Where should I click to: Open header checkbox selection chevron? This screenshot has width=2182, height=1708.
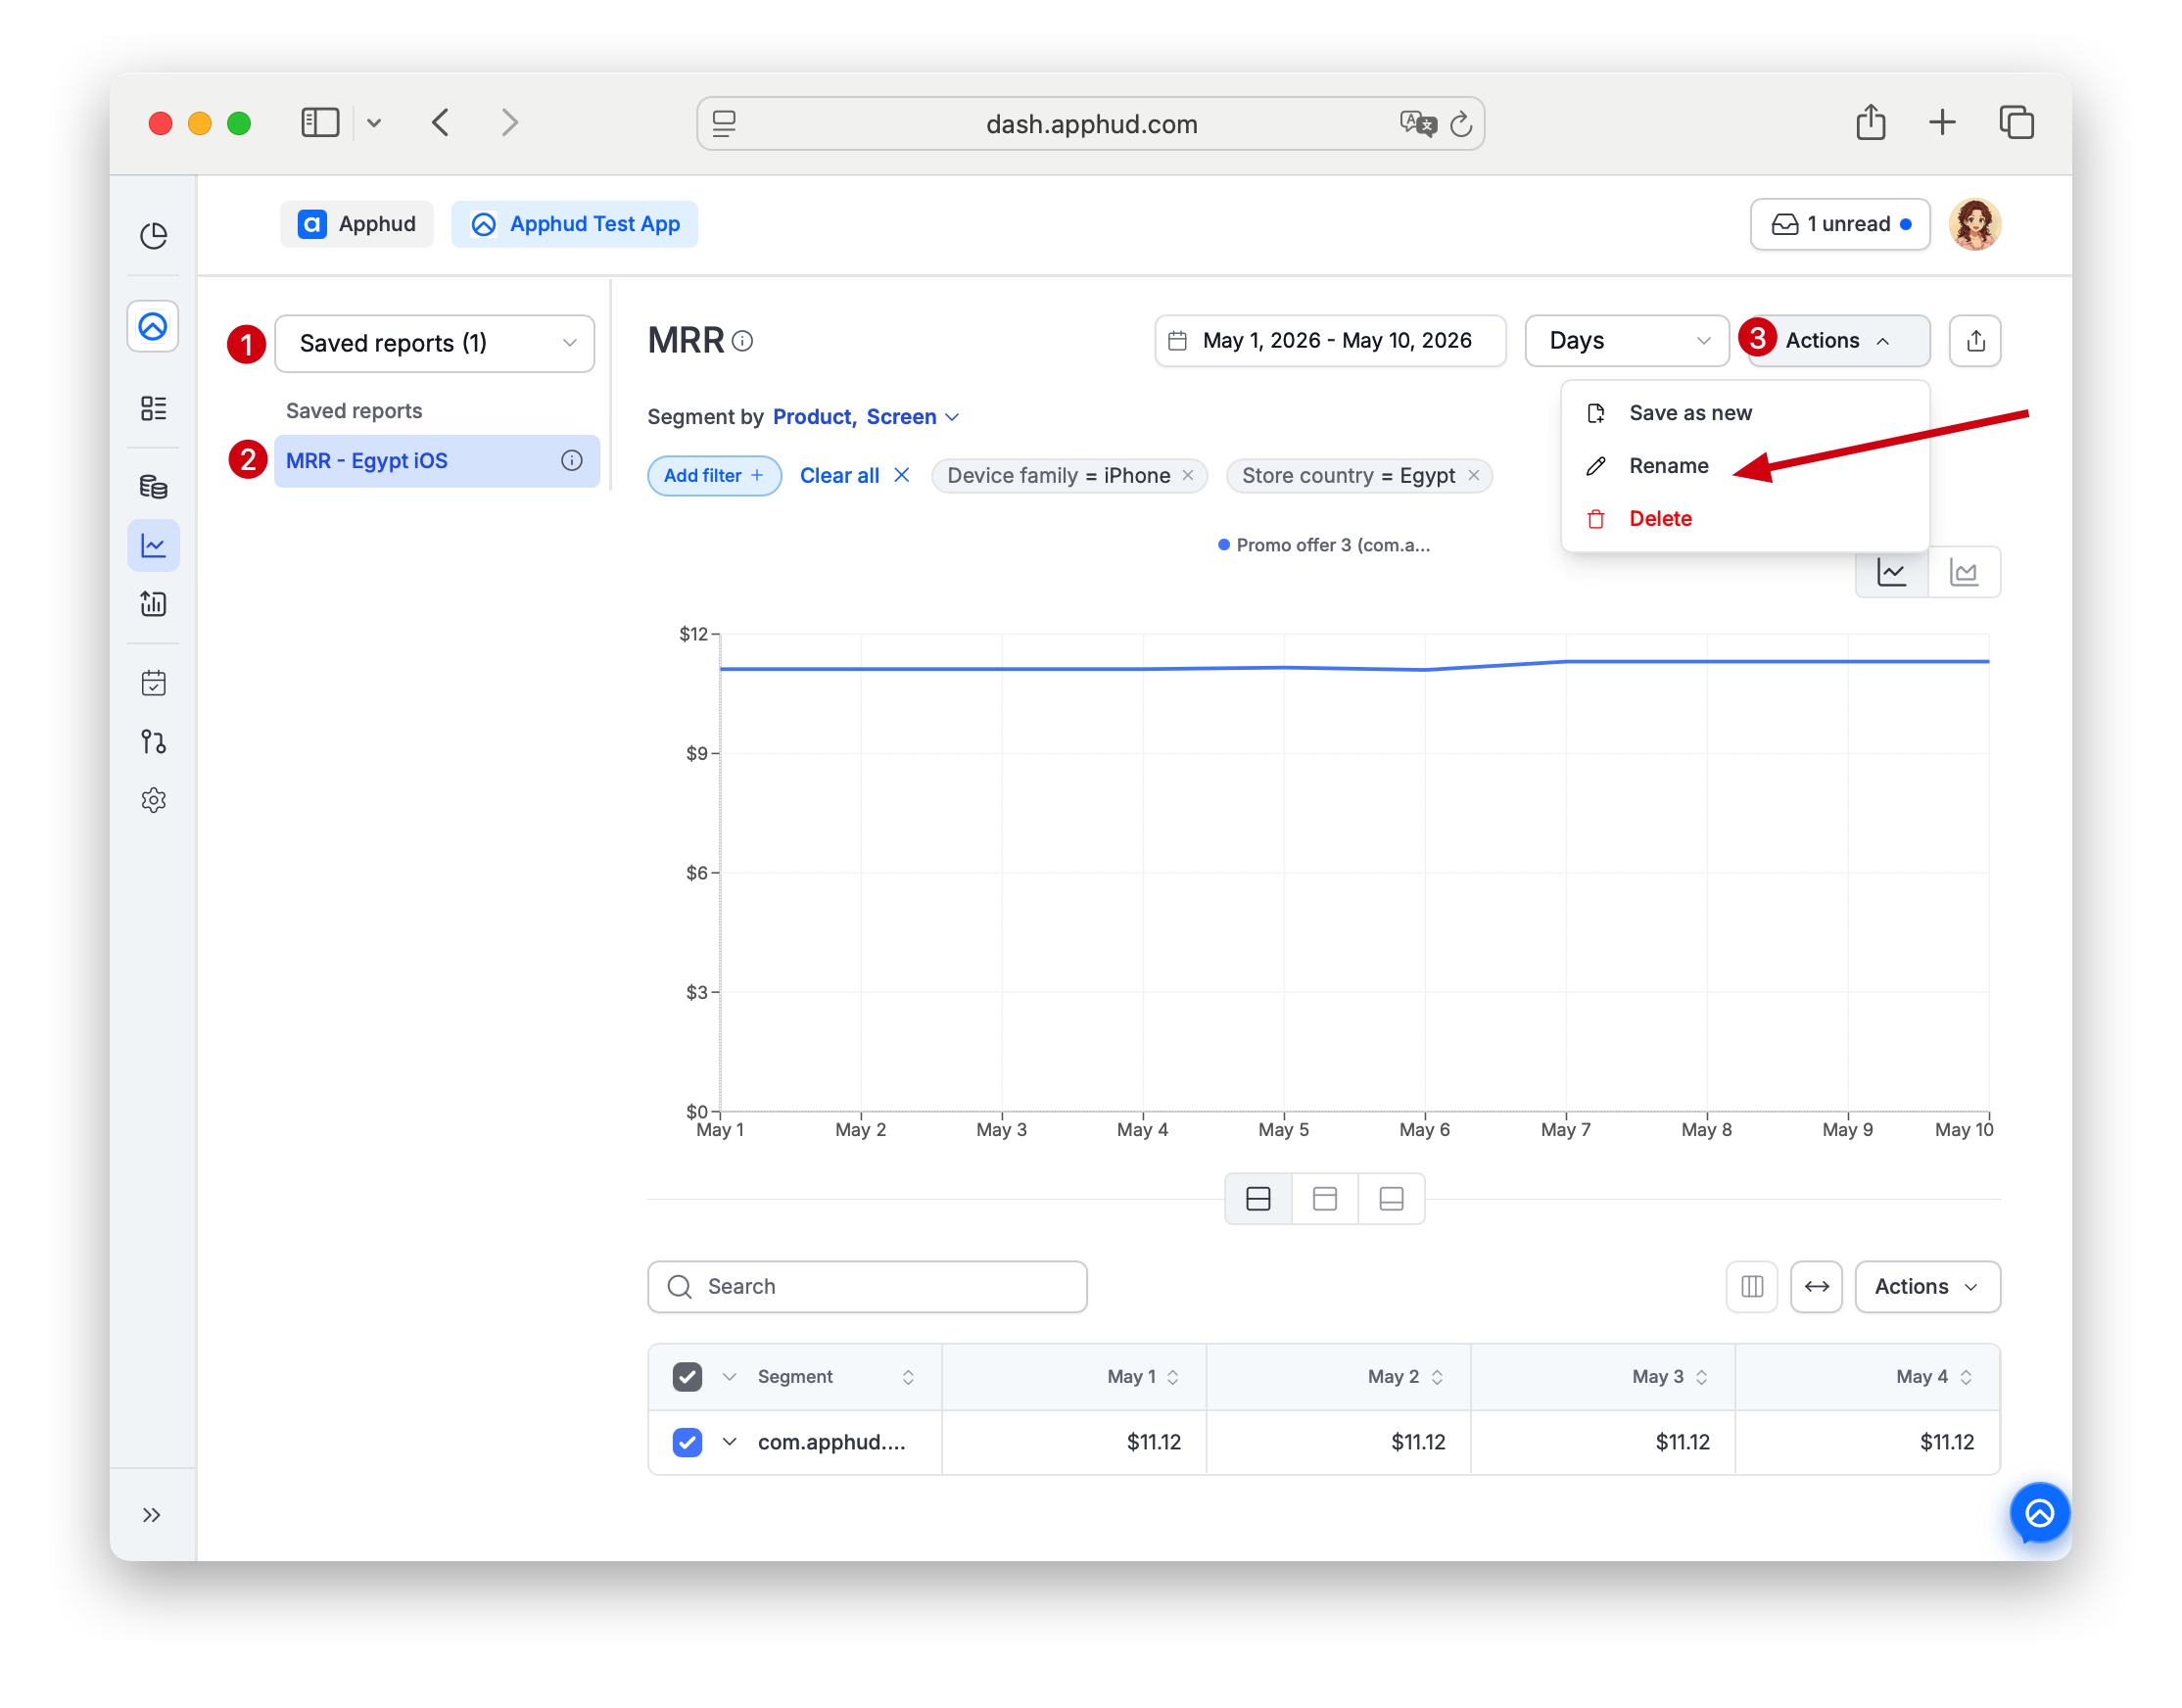click(x=730, y=1377)
